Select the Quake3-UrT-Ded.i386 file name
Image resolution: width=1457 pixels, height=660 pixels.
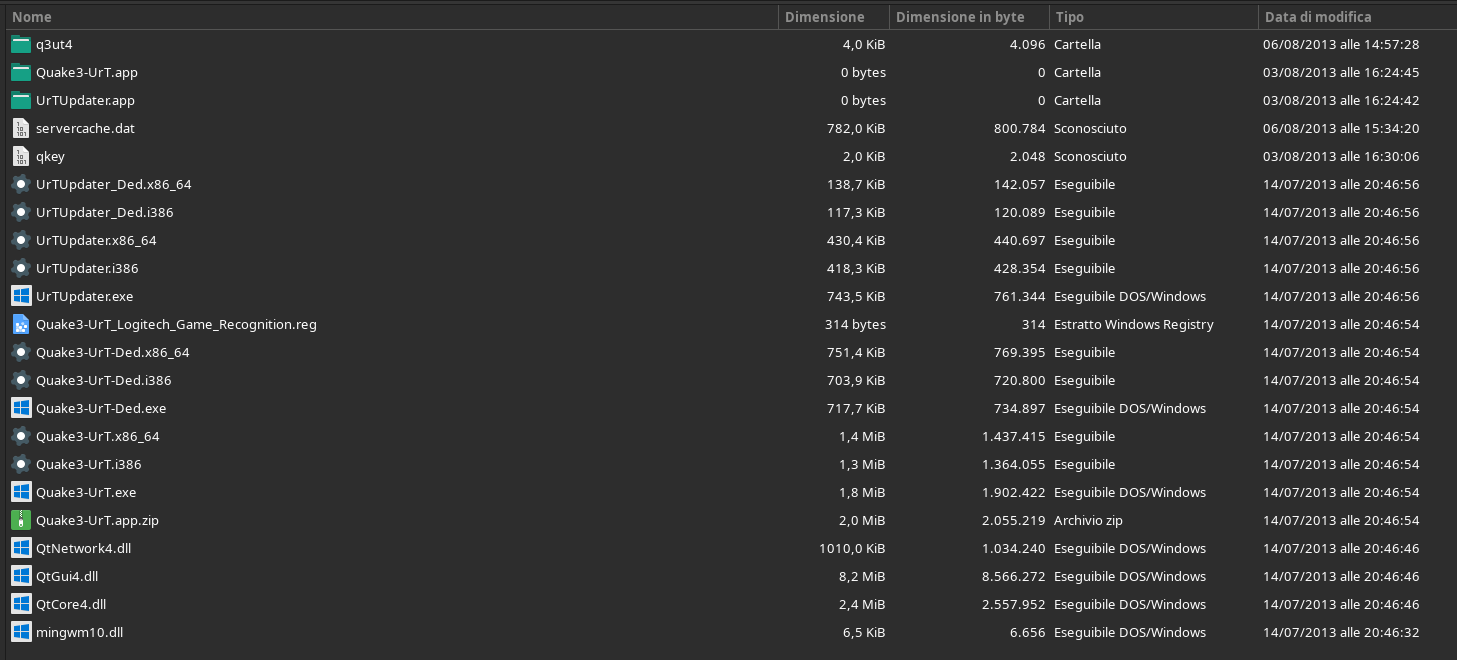tap(104, 380)
